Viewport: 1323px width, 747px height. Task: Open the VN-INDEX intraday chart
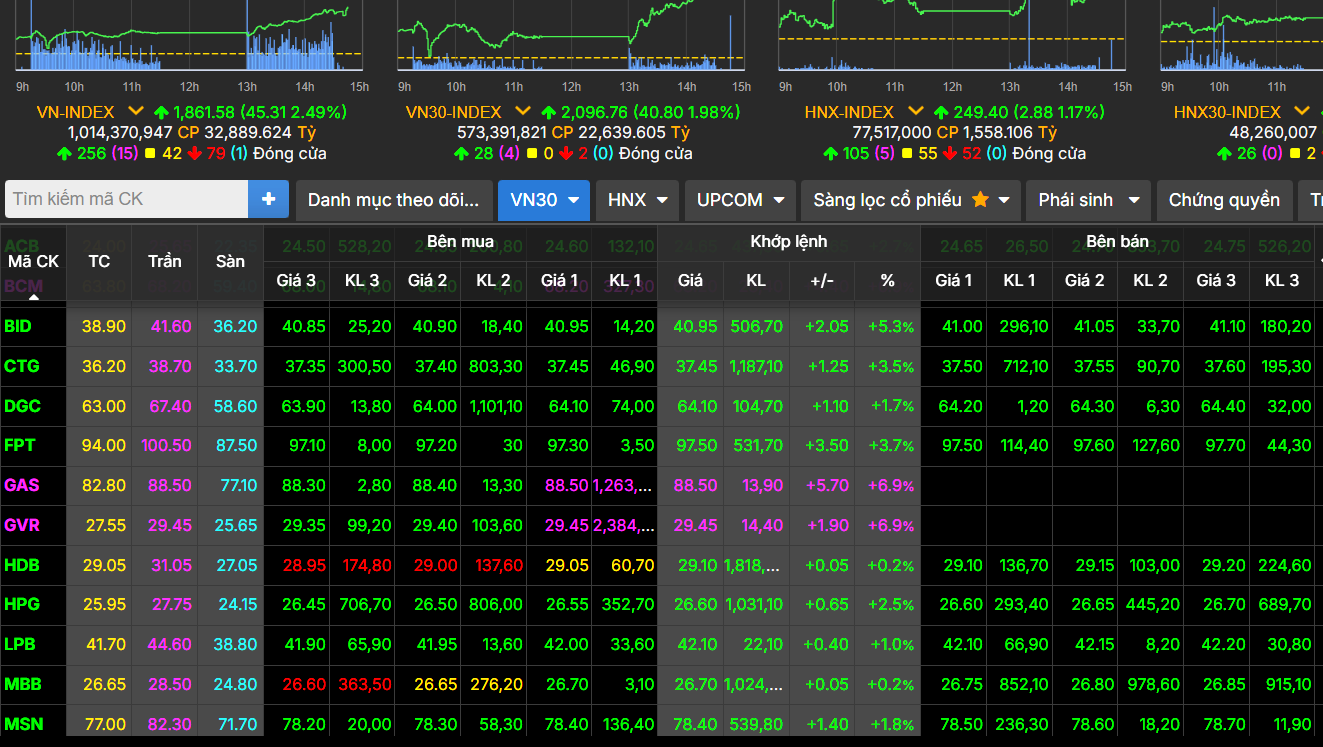coord(190,40)
